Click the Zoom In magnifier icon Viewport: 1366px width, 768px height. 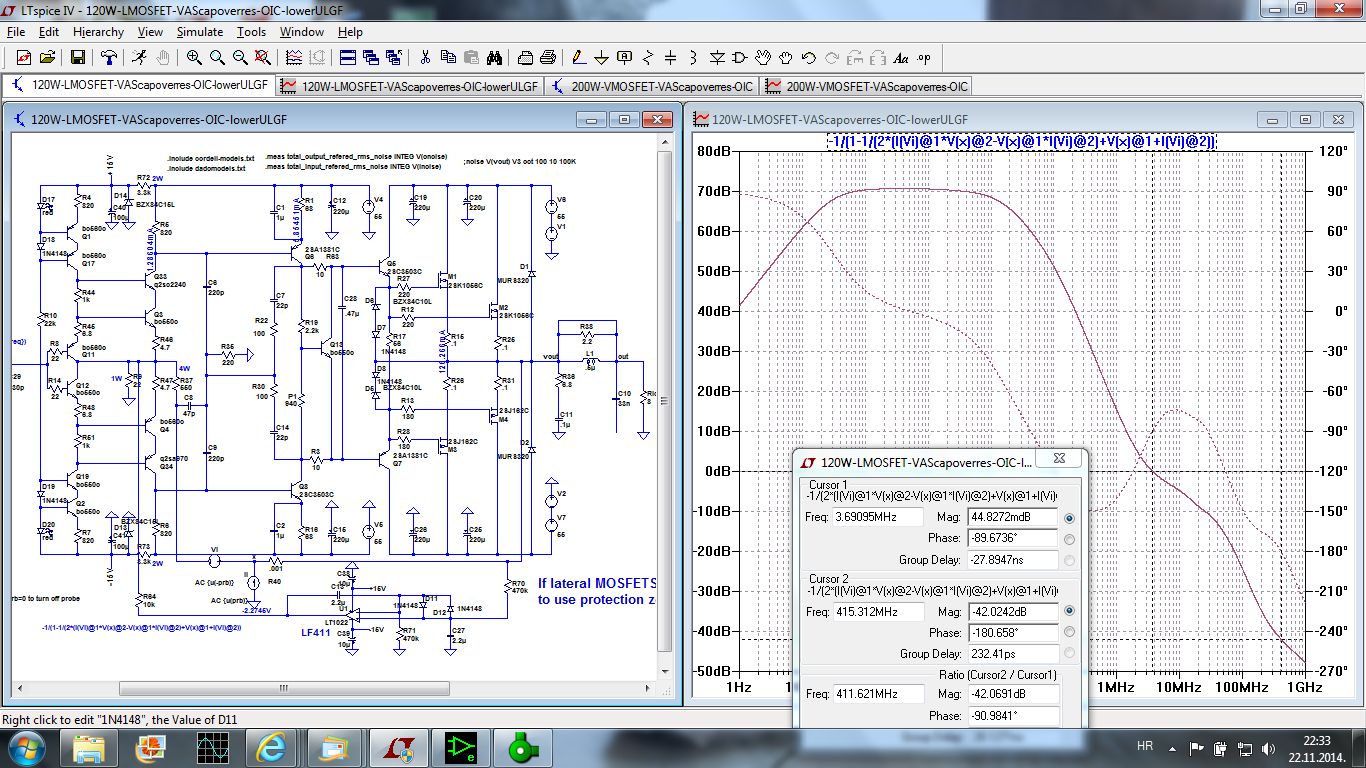(x=194, y=57)
